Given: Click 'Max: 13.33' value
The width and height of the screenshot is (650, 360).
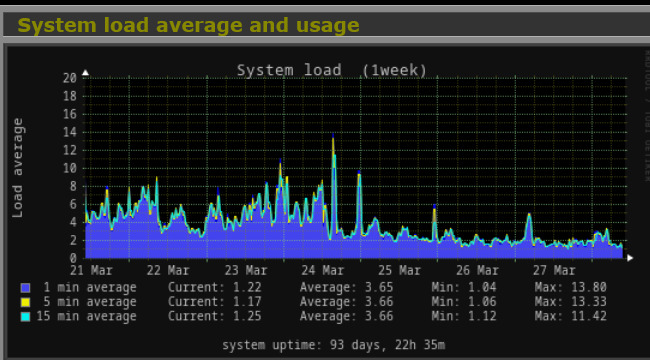Looking at the screenshot, I should 570,302.
